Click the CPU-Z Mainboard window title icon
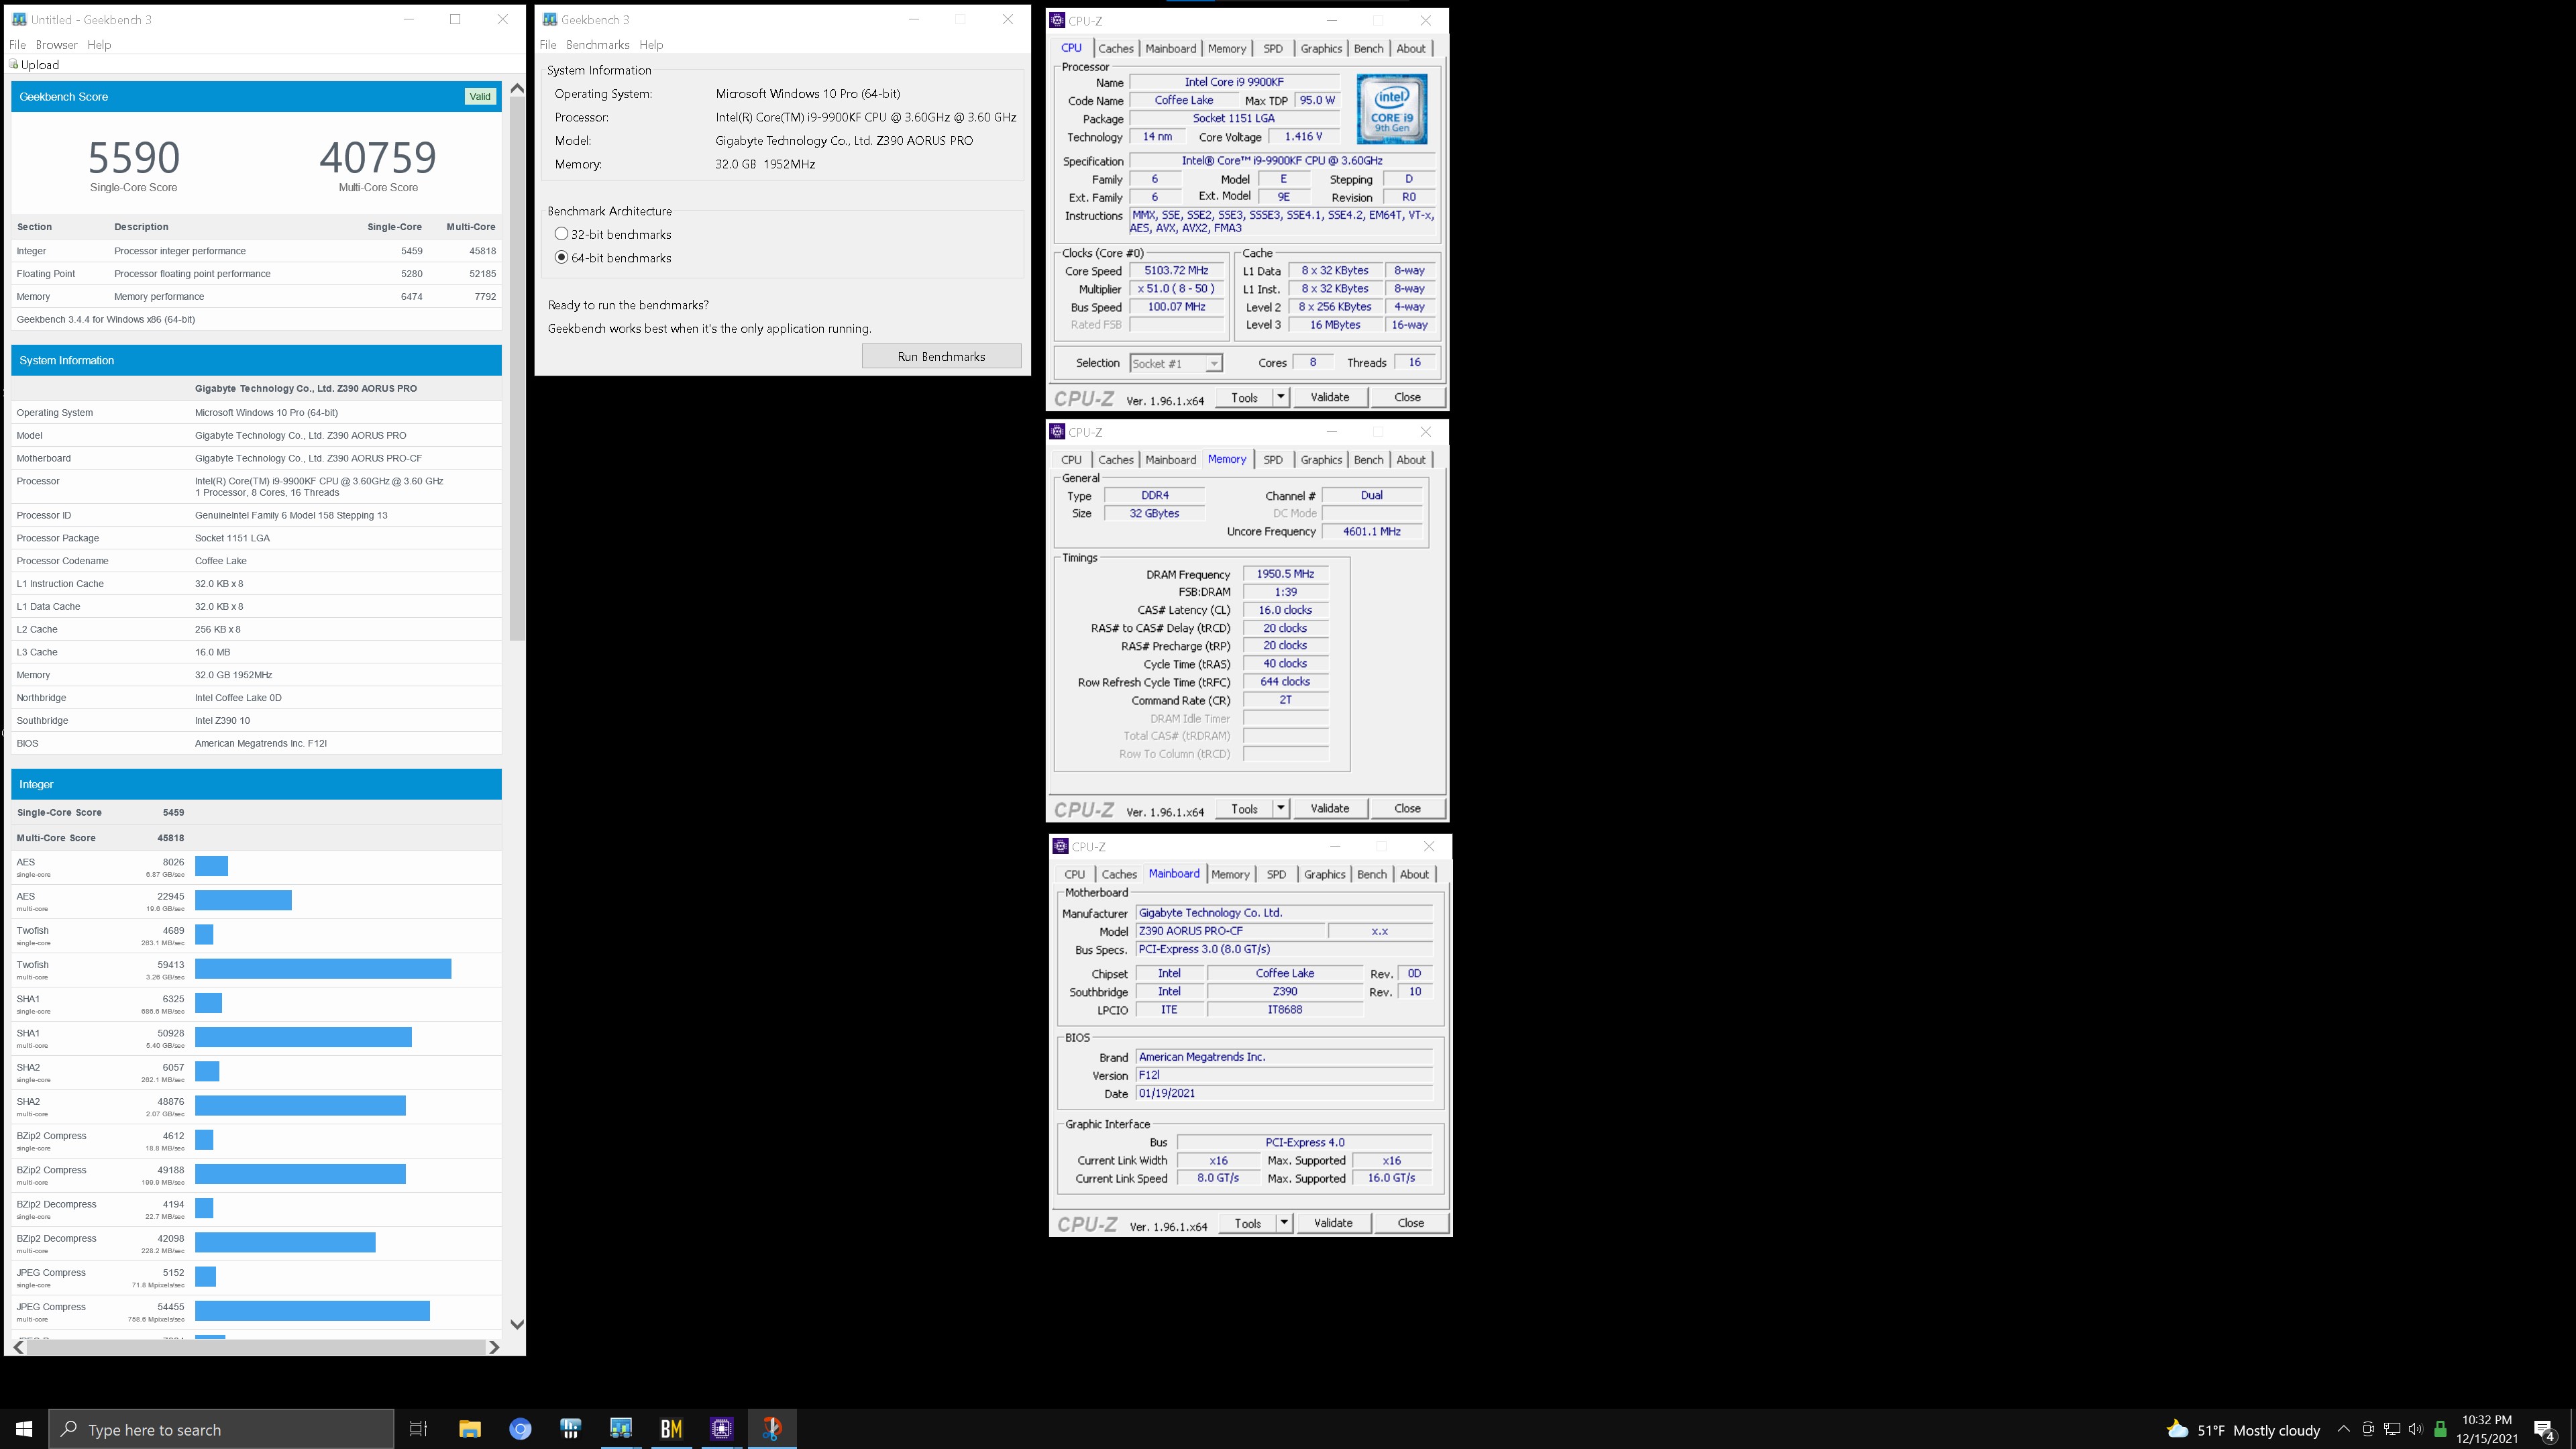 (1060, 846)
